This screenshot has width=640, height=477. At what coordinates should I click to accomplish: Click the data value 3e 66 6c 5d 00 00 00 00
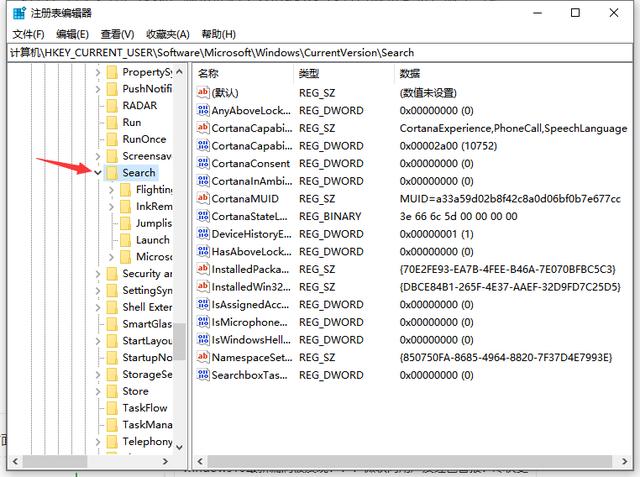[458, 216]
